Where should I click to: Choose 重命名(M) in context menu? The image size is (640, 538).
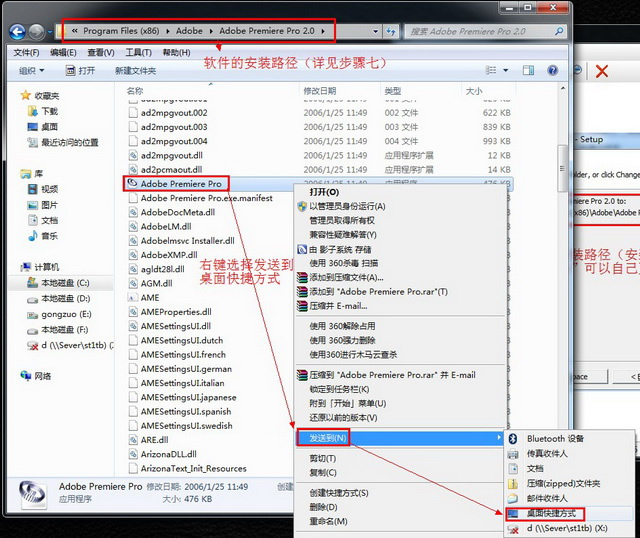[x=328, y=521]
